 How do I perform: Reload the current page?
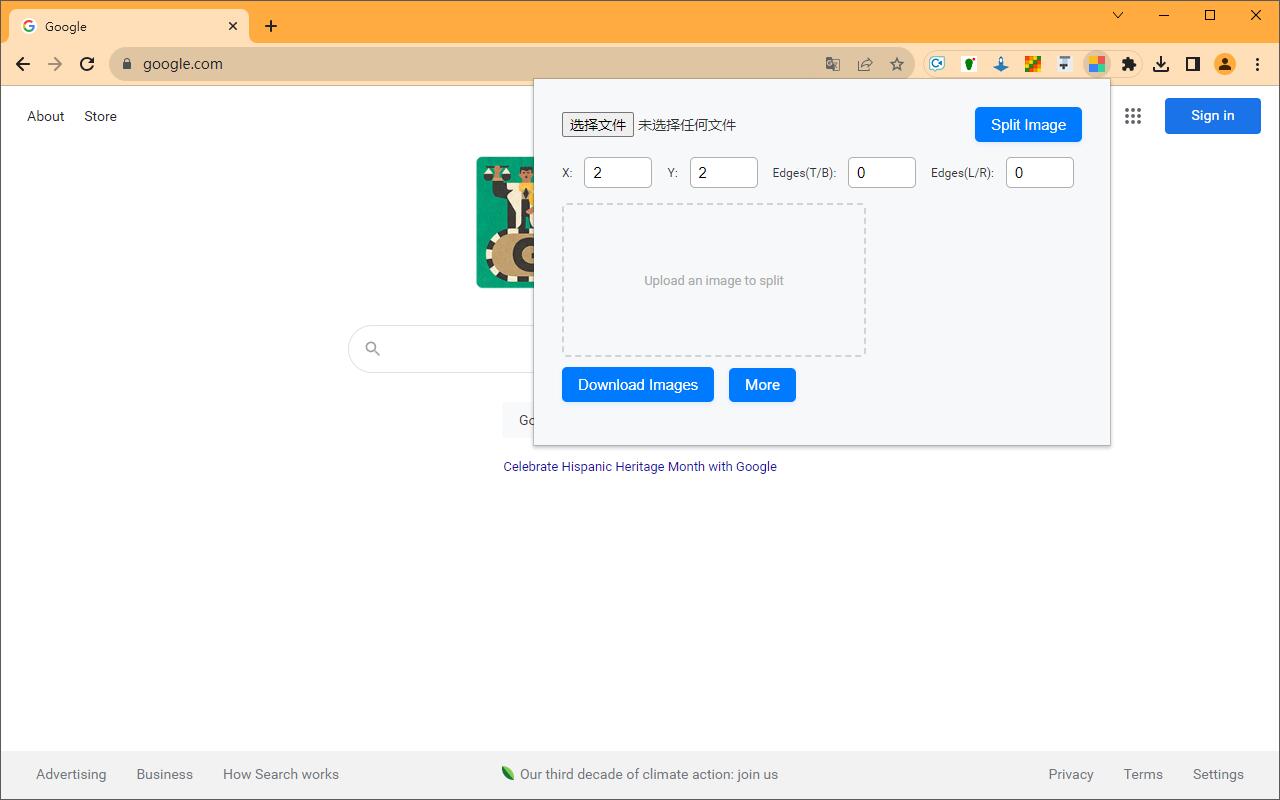[87, 64]
